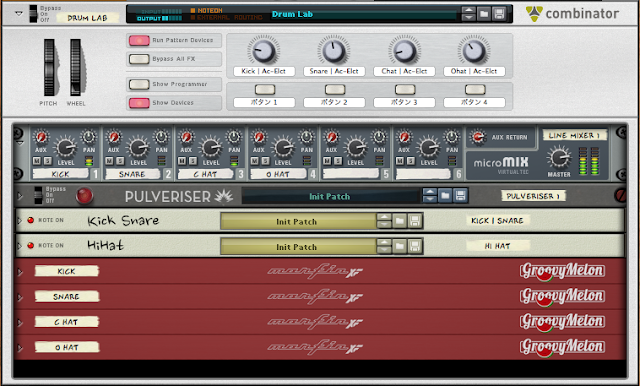Solo the KICK mixer channel
Image resolution: width=640 pixels, height=386 pixels.
coord(48,161)
